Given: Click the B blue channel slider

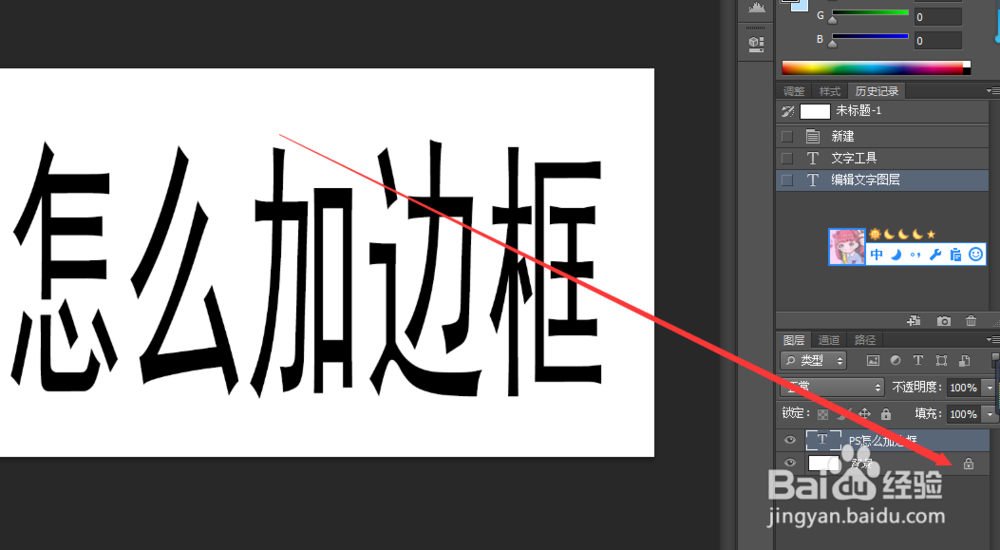Looking at the screenshot, I should (870, 37).
